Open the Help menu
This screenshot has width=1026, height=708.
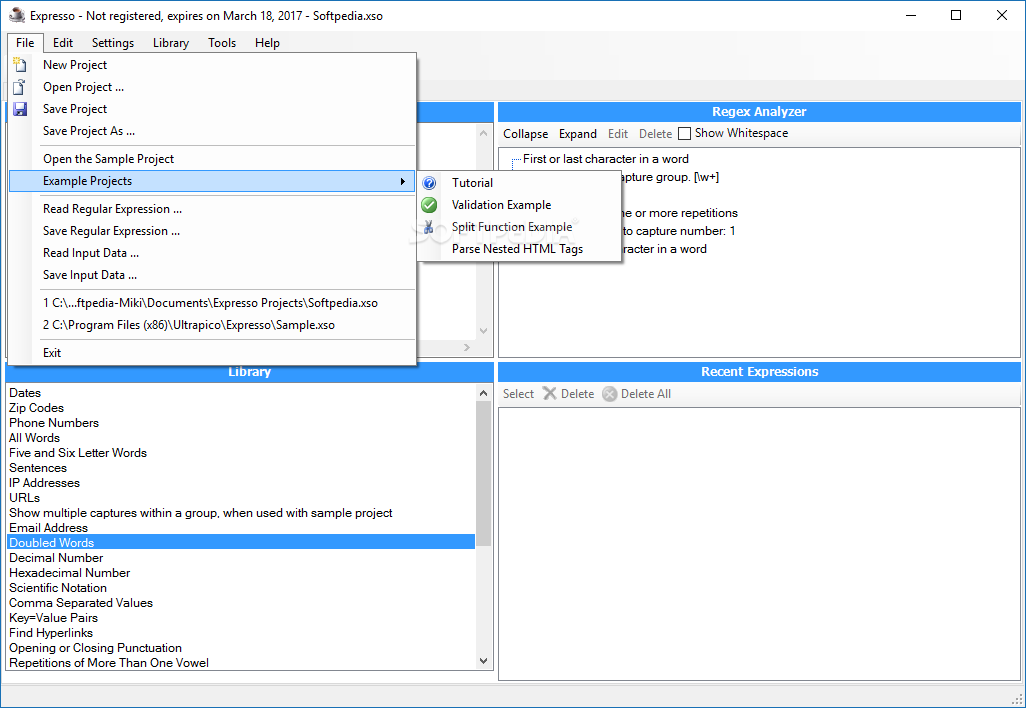[x=267, y=43]
